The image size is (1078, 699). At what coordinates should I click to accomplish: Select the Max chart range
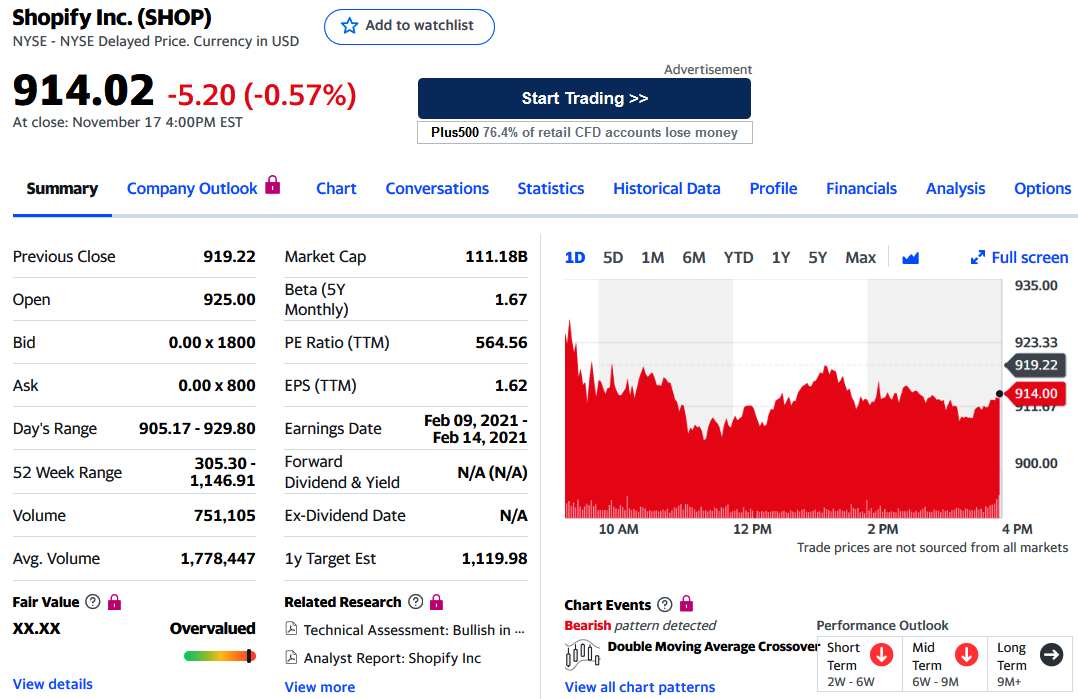pyautogui.click(x=861, y=258)
